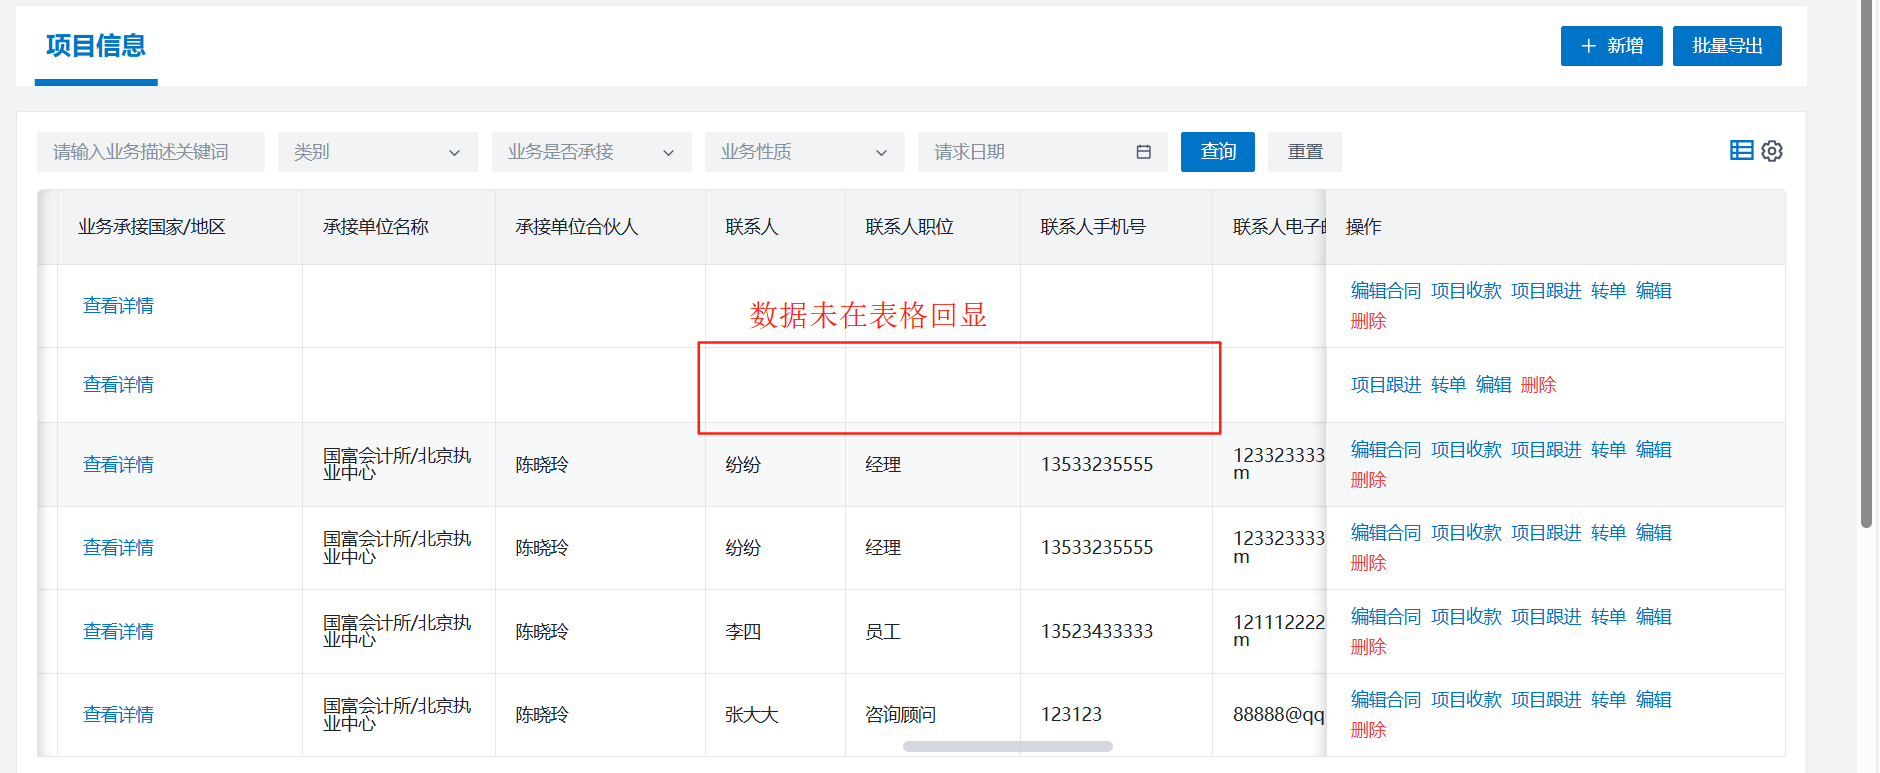Open 查看详情 link in first row

click(118, 306)
